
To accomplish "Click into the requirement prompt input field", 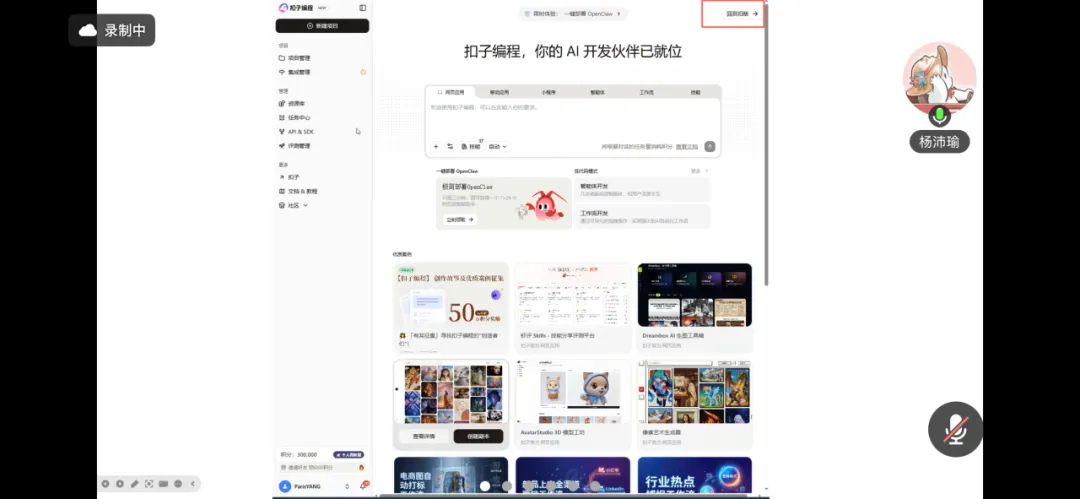I will pos(573,117).
